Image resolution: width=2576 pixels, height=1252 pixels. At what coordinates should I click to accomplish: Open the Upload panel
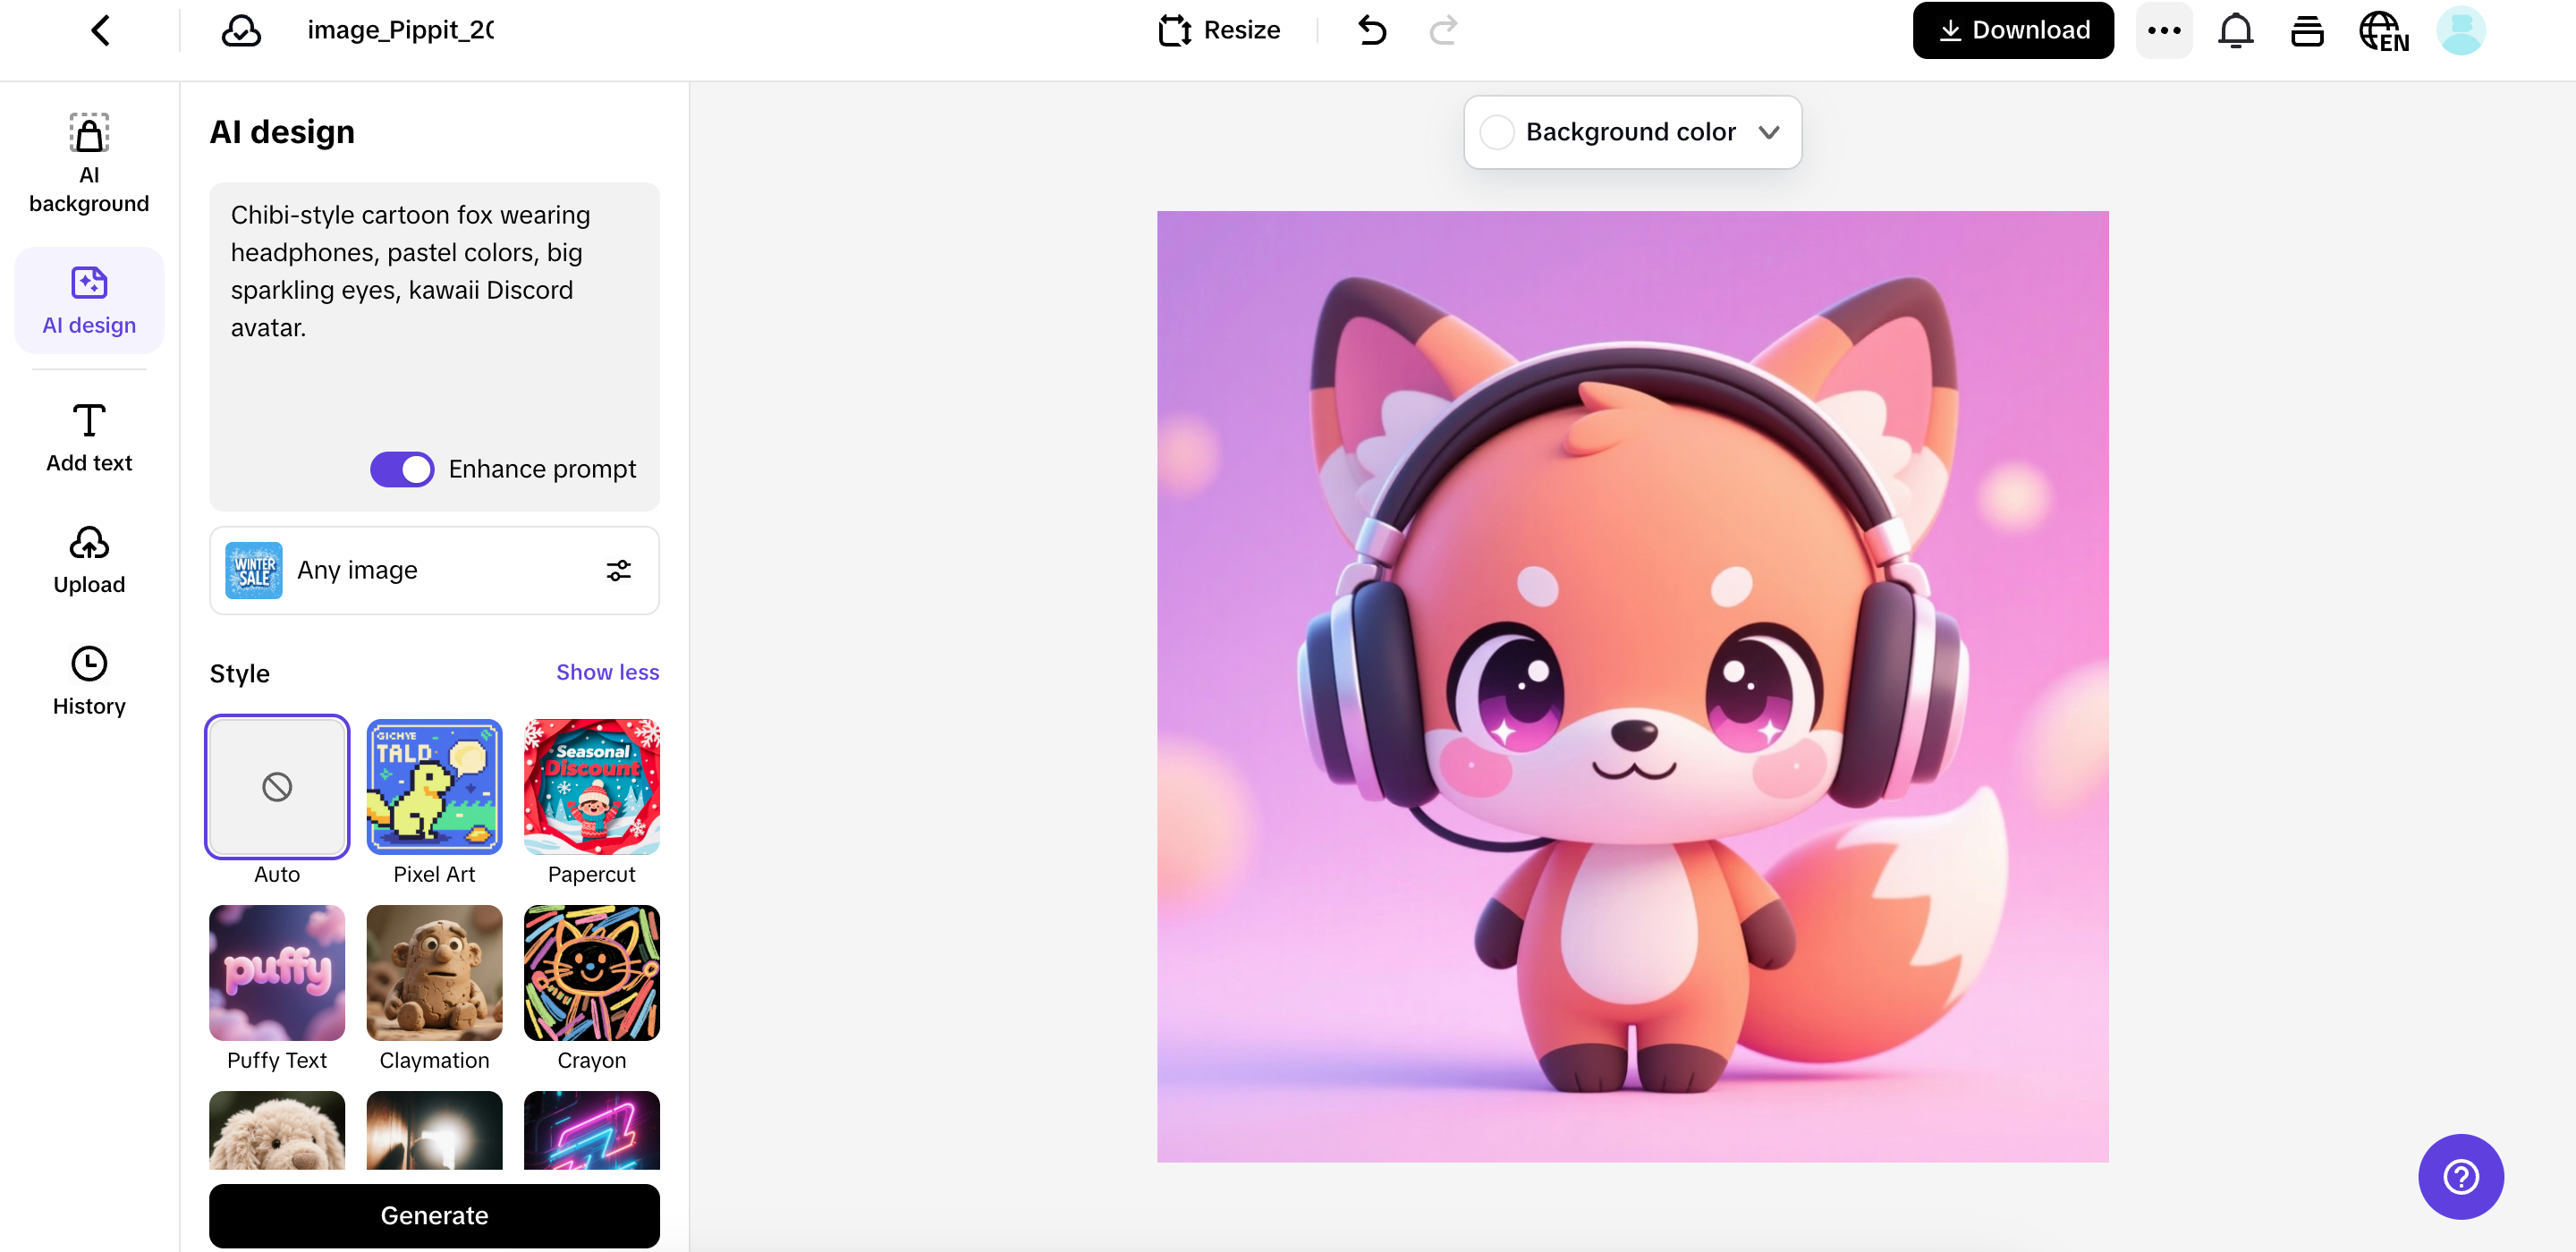(x=88, y=558)
